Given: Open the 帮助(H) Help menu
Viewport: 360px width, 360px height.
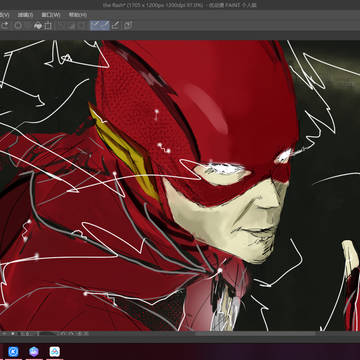Looking at the screenshot, I should pos(78,15).
